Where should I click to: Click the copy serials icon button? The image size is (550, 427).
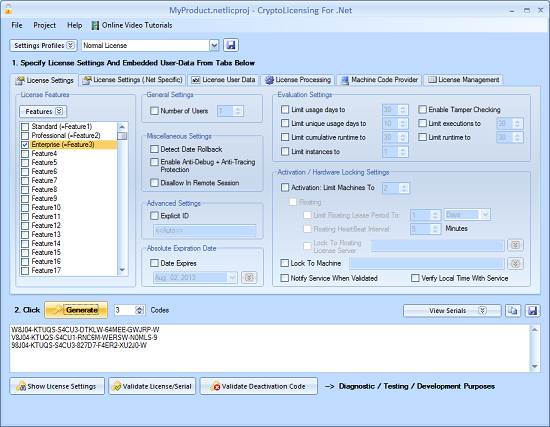[x=513, y=311]
